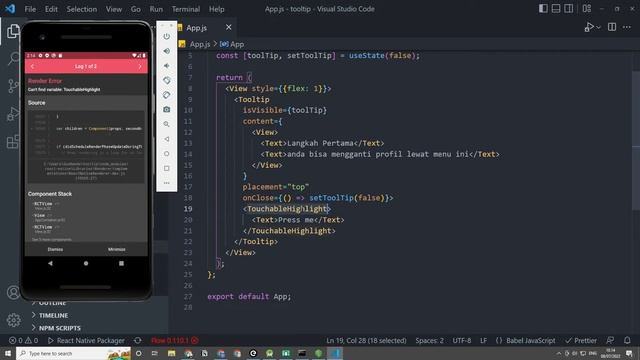Image resolution: width=640 pixels, height=360 pixels.
Task: Toggle bottom panel visibility
Action: tap(556, 9)
